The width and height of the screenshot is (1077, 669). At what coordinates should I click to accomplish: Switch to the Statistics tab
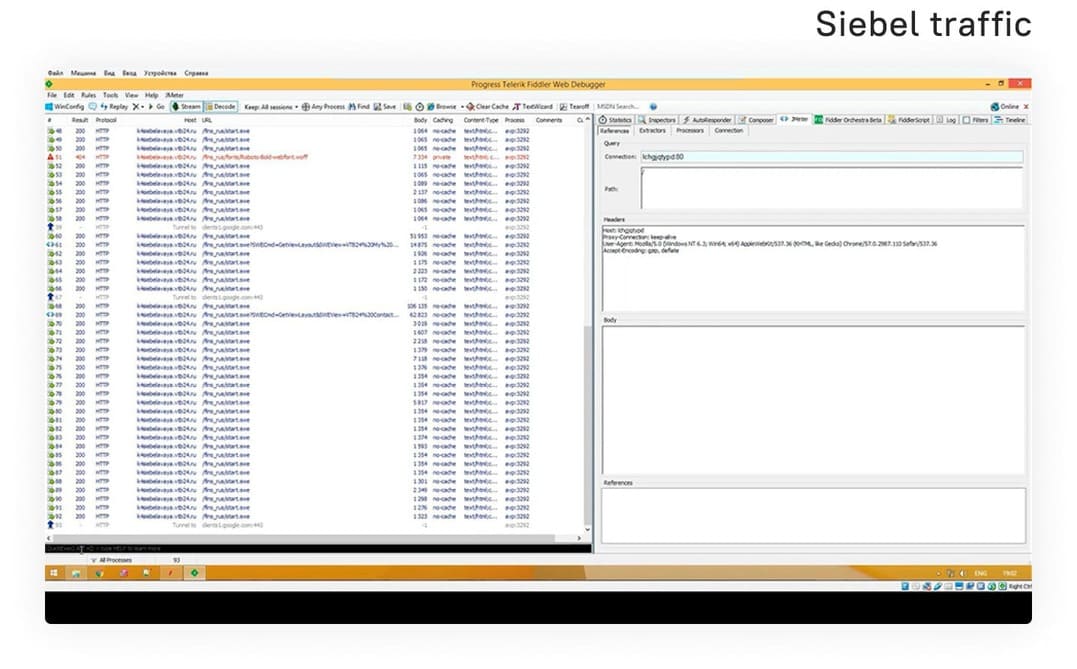(x=615, y=120)
